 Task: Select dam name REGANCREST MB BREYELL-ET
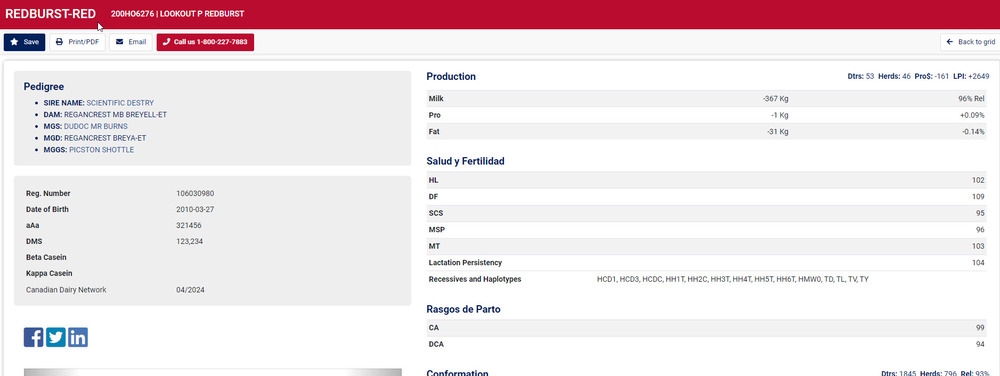click(x=115, y=115)
